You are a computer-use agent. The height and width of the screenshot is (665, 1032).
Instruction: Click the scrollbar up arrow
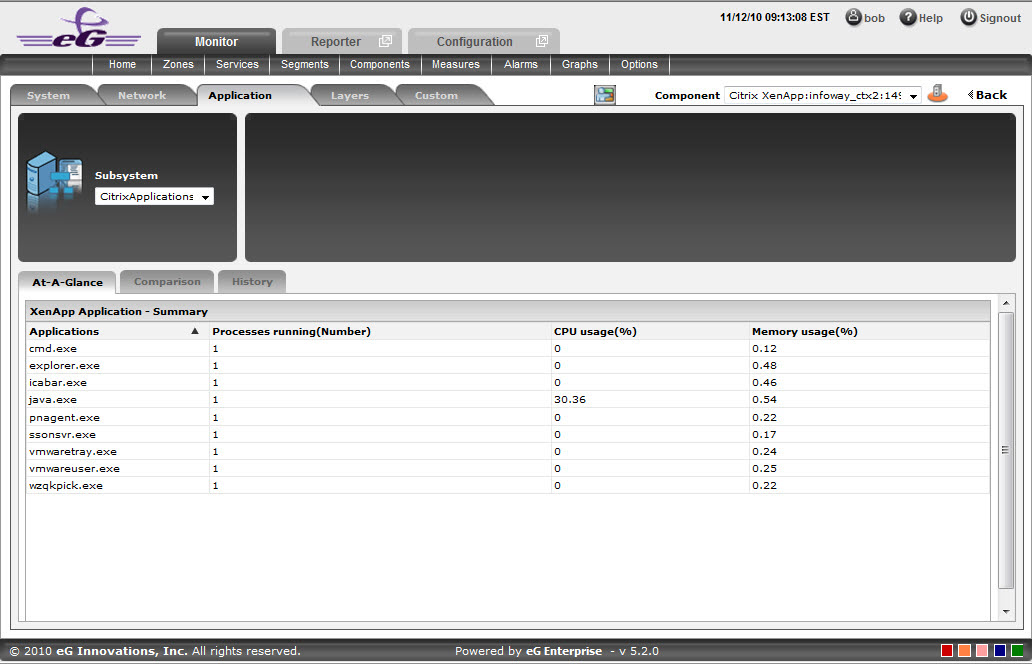tap(1006, 303)
